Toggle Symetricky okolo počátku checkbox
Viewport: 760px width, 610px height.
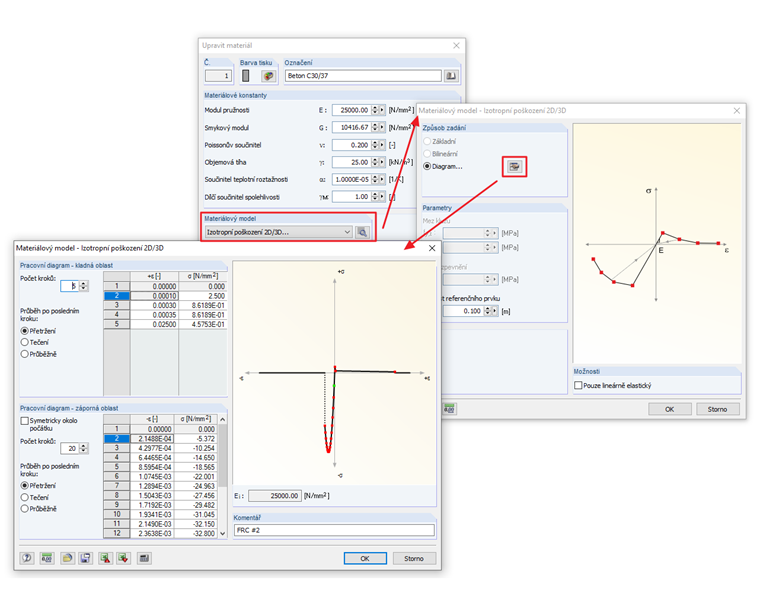(24, 421)
